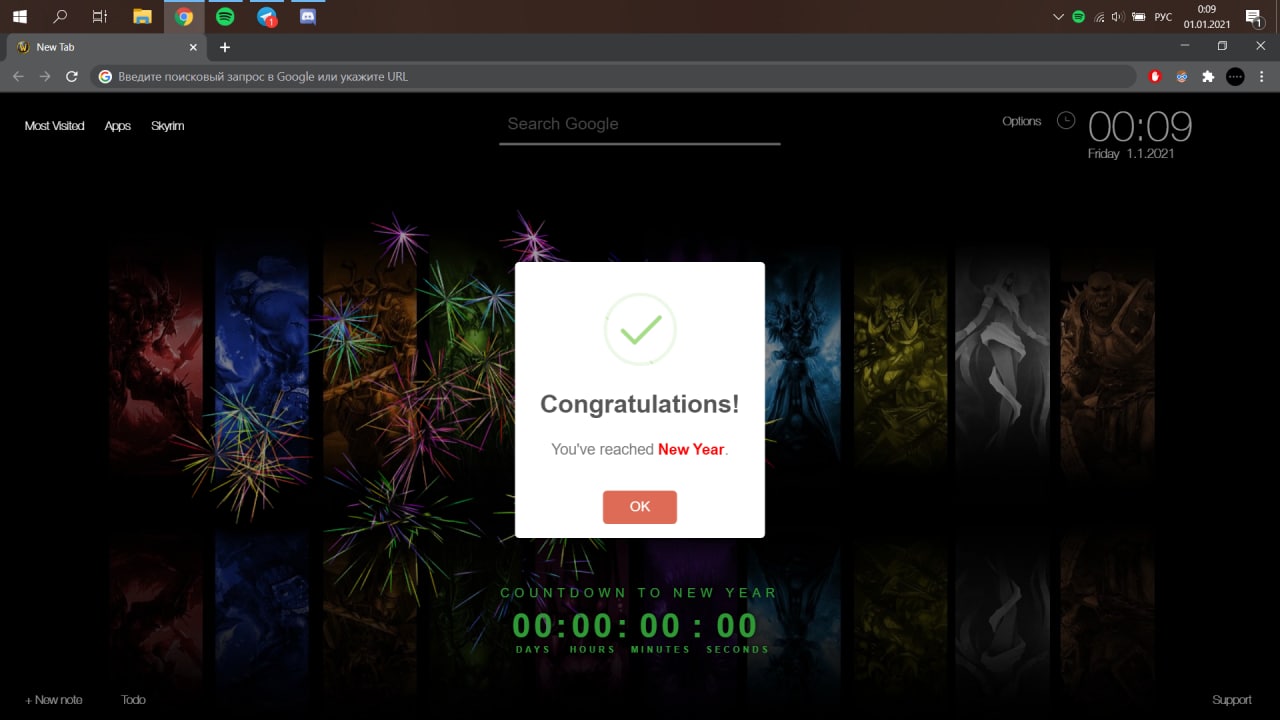The image size is (1280, 720).
Task: Switch the РУС input language
Action: point(1163,17)
